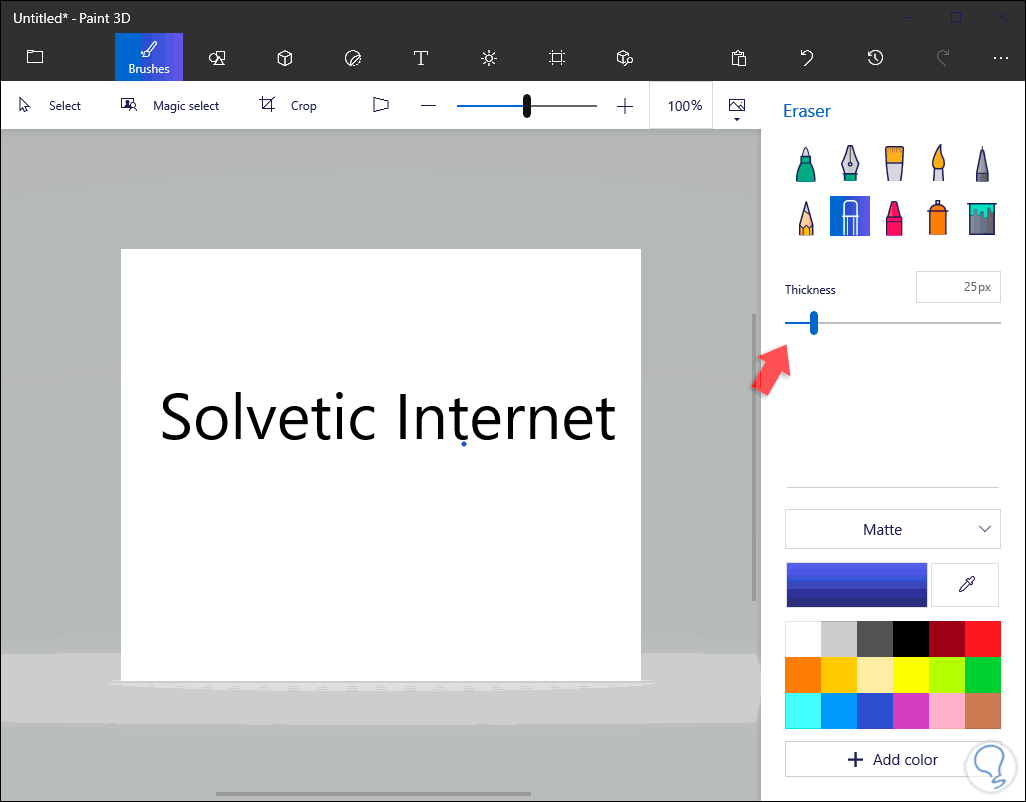Select the Marker brush tool
Screen dimensions: 1026x802
point(805,163)
